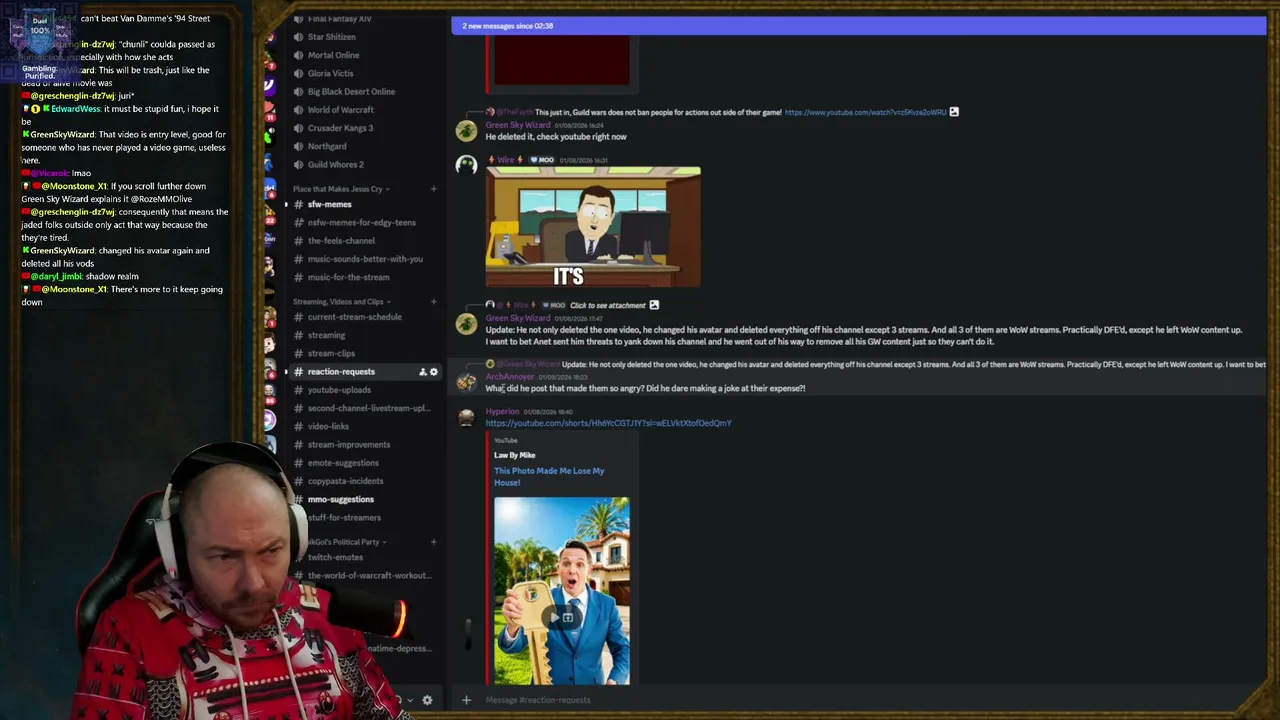Jump to the 2 new messages banner
The width and height of the screenshot is (1280, 720).
(x=859, y=26)
